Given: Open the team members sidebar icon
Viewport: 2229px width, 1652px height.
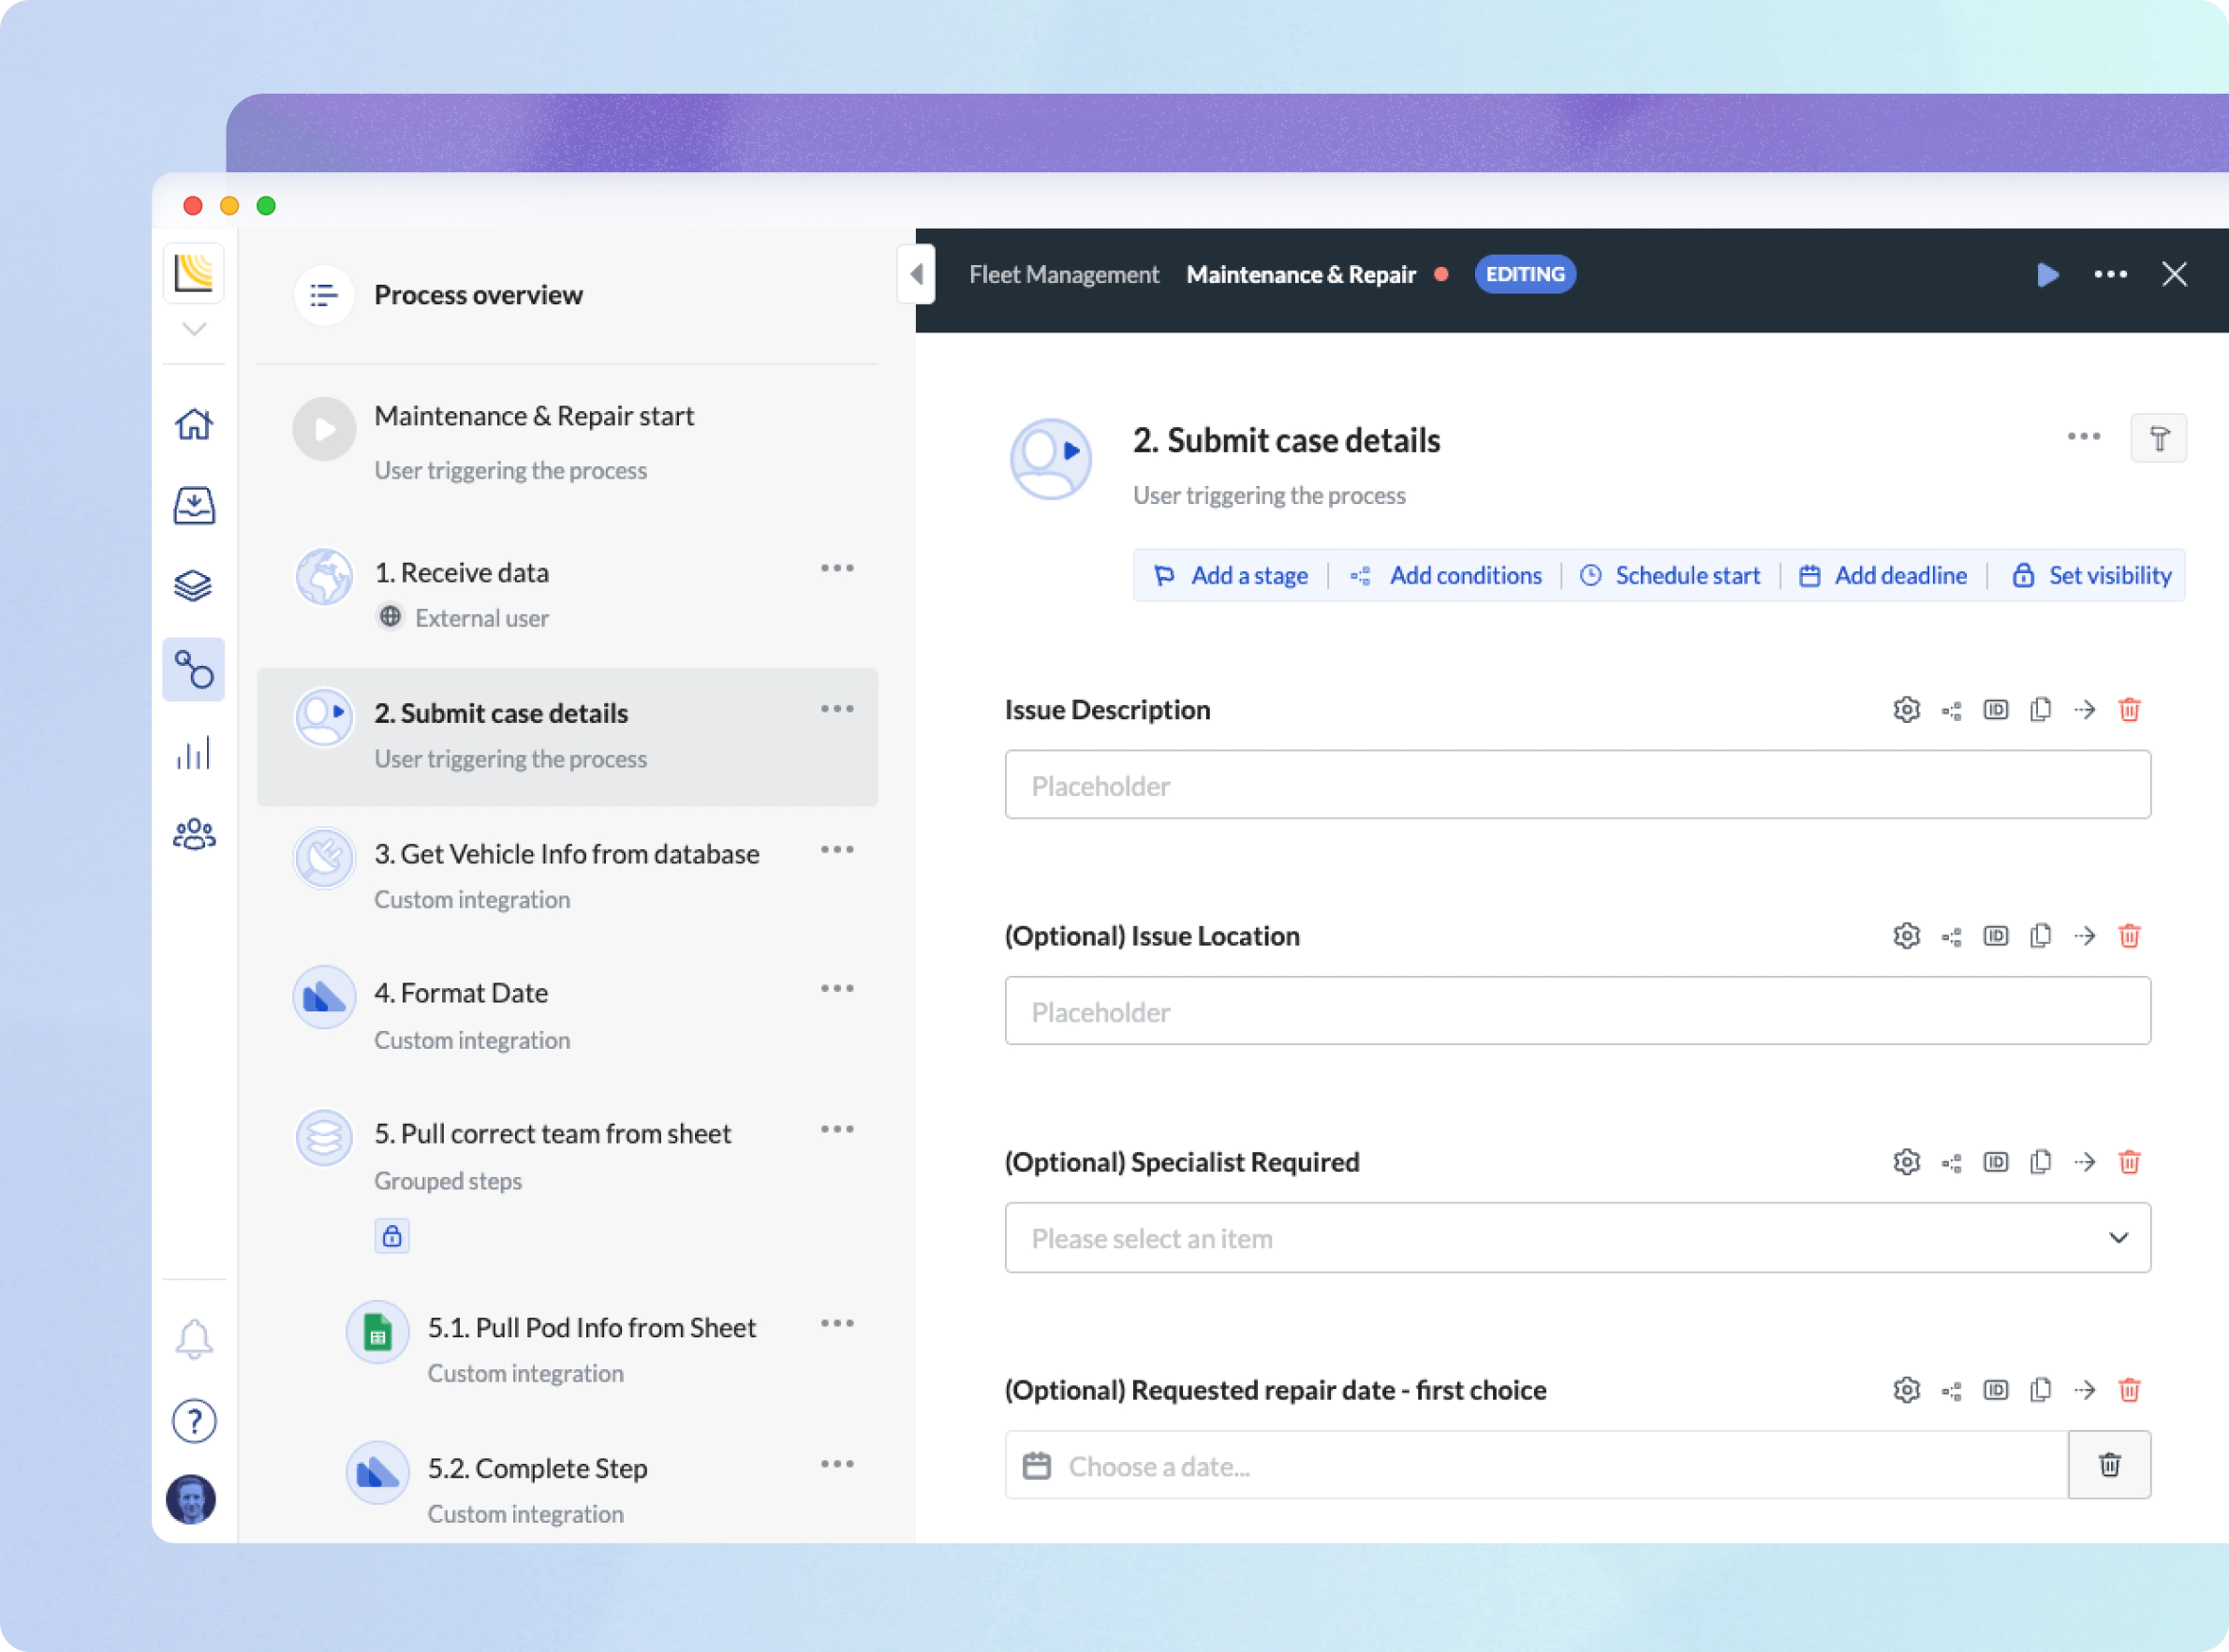Looking at the screenshot, I should [194, 834].
